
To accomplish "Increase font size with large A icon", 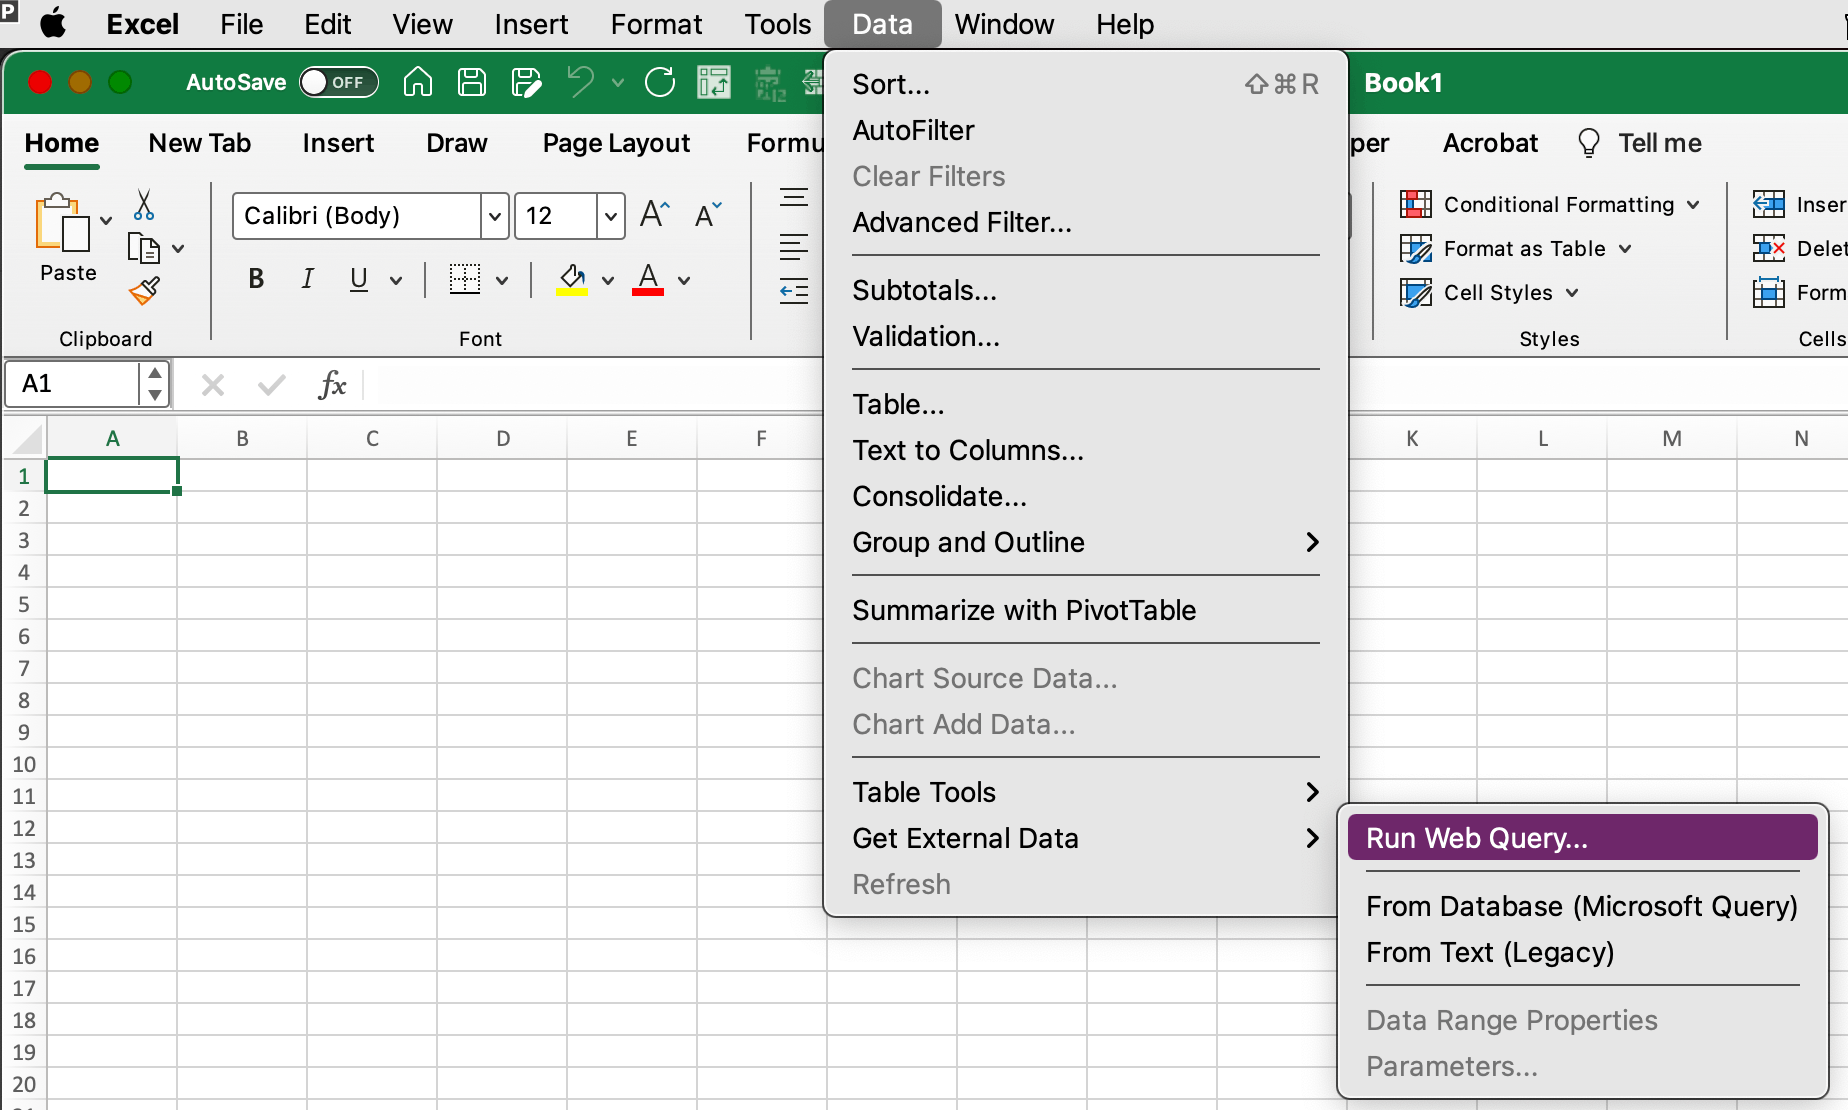I will [x=654, y=215].
